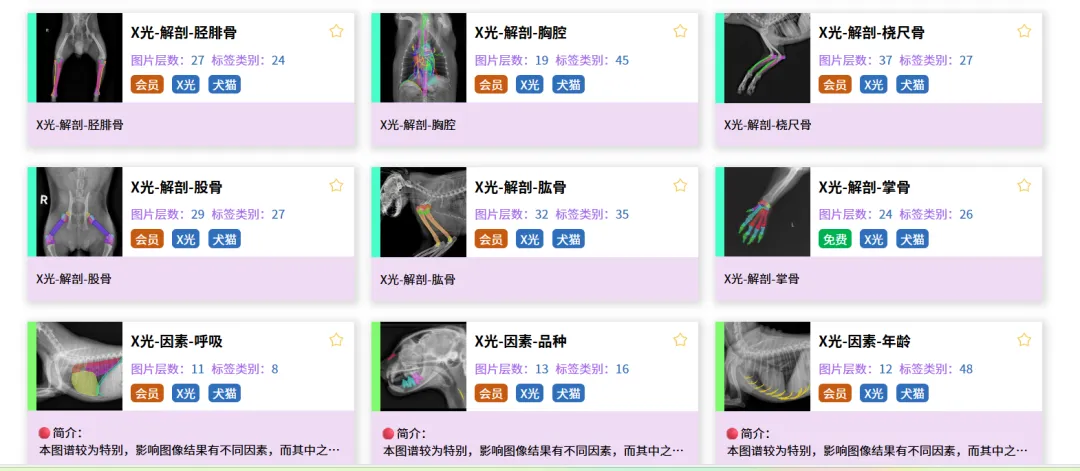This screenshot has width=1080, height=471.
Task: Open the 胸腔 chest X-ray thumbnail
Action: [423, 58]
